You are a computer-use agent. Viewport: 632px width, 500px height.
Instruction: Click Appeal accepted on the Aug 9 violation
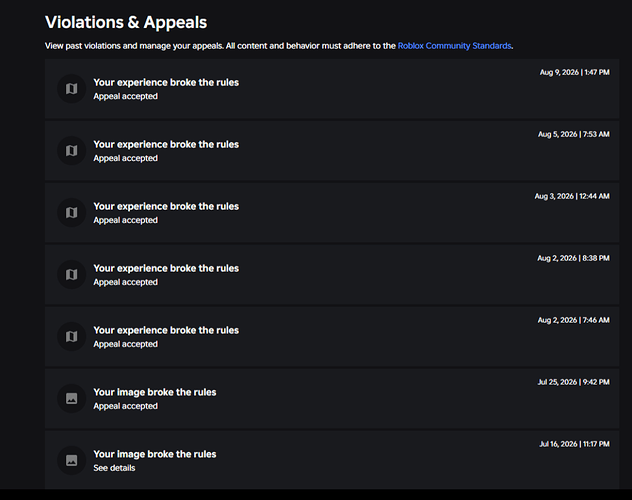pyautogui.click(x=125, y=96)
